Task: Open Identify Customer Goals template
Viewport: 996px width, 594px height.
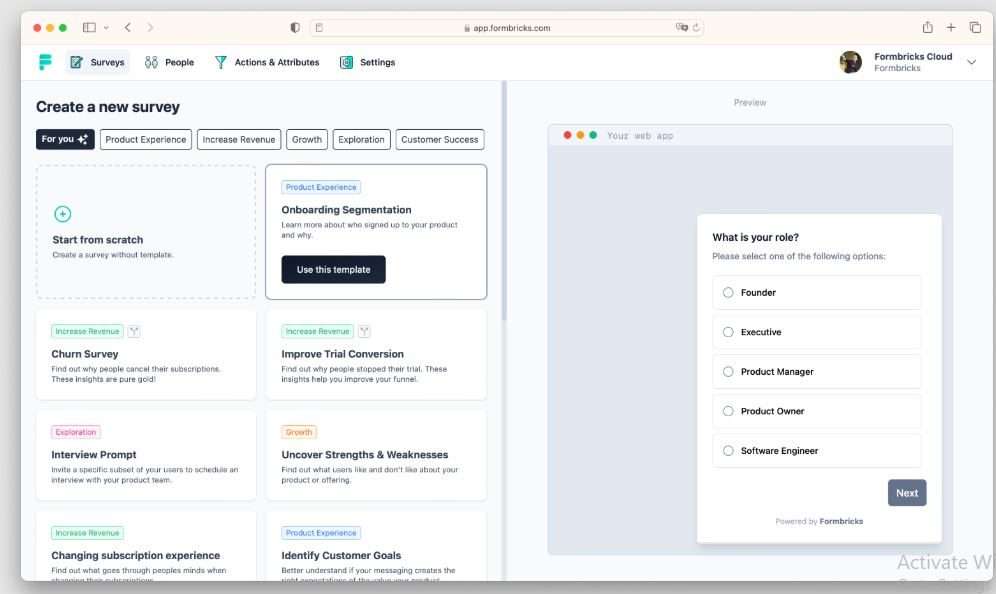Action: 376,546
